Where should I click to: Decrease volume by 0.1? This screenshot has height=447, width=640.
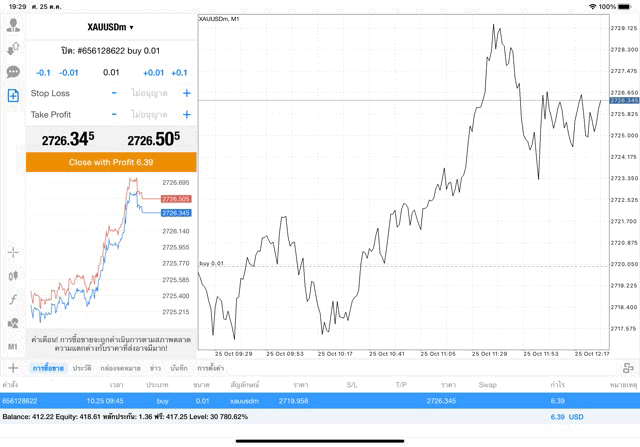pos(43,72)
